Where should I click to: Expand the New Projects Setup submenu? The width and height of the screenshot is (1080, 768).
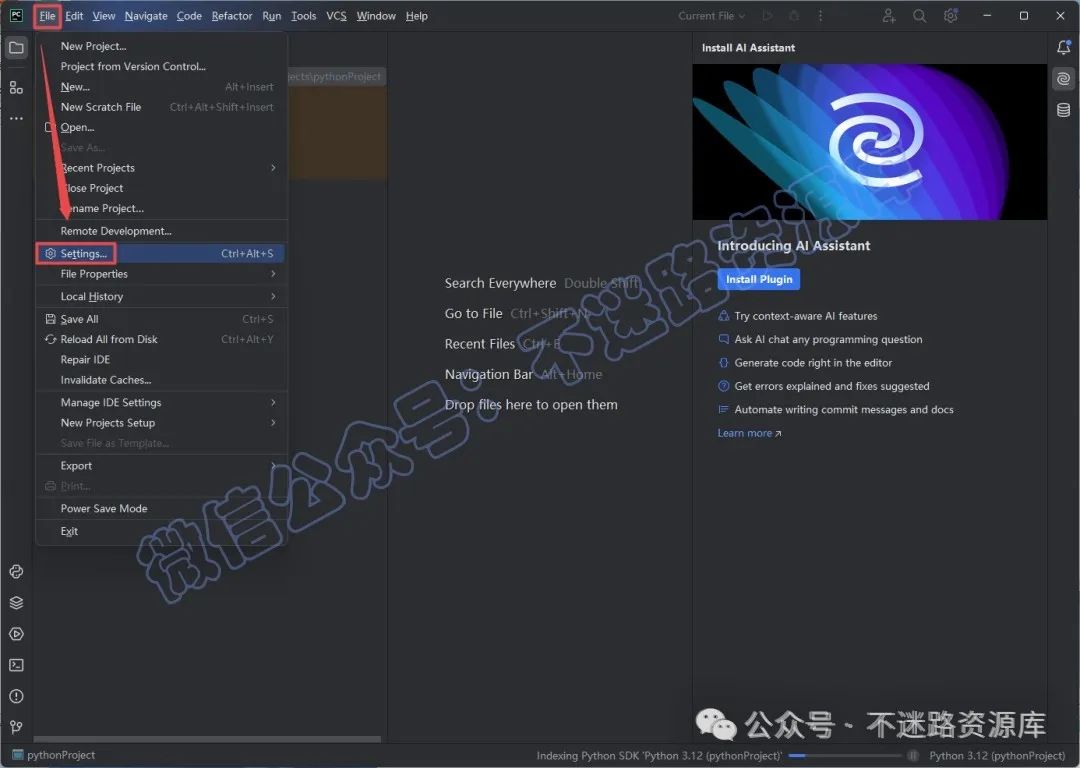pos(161,423)
